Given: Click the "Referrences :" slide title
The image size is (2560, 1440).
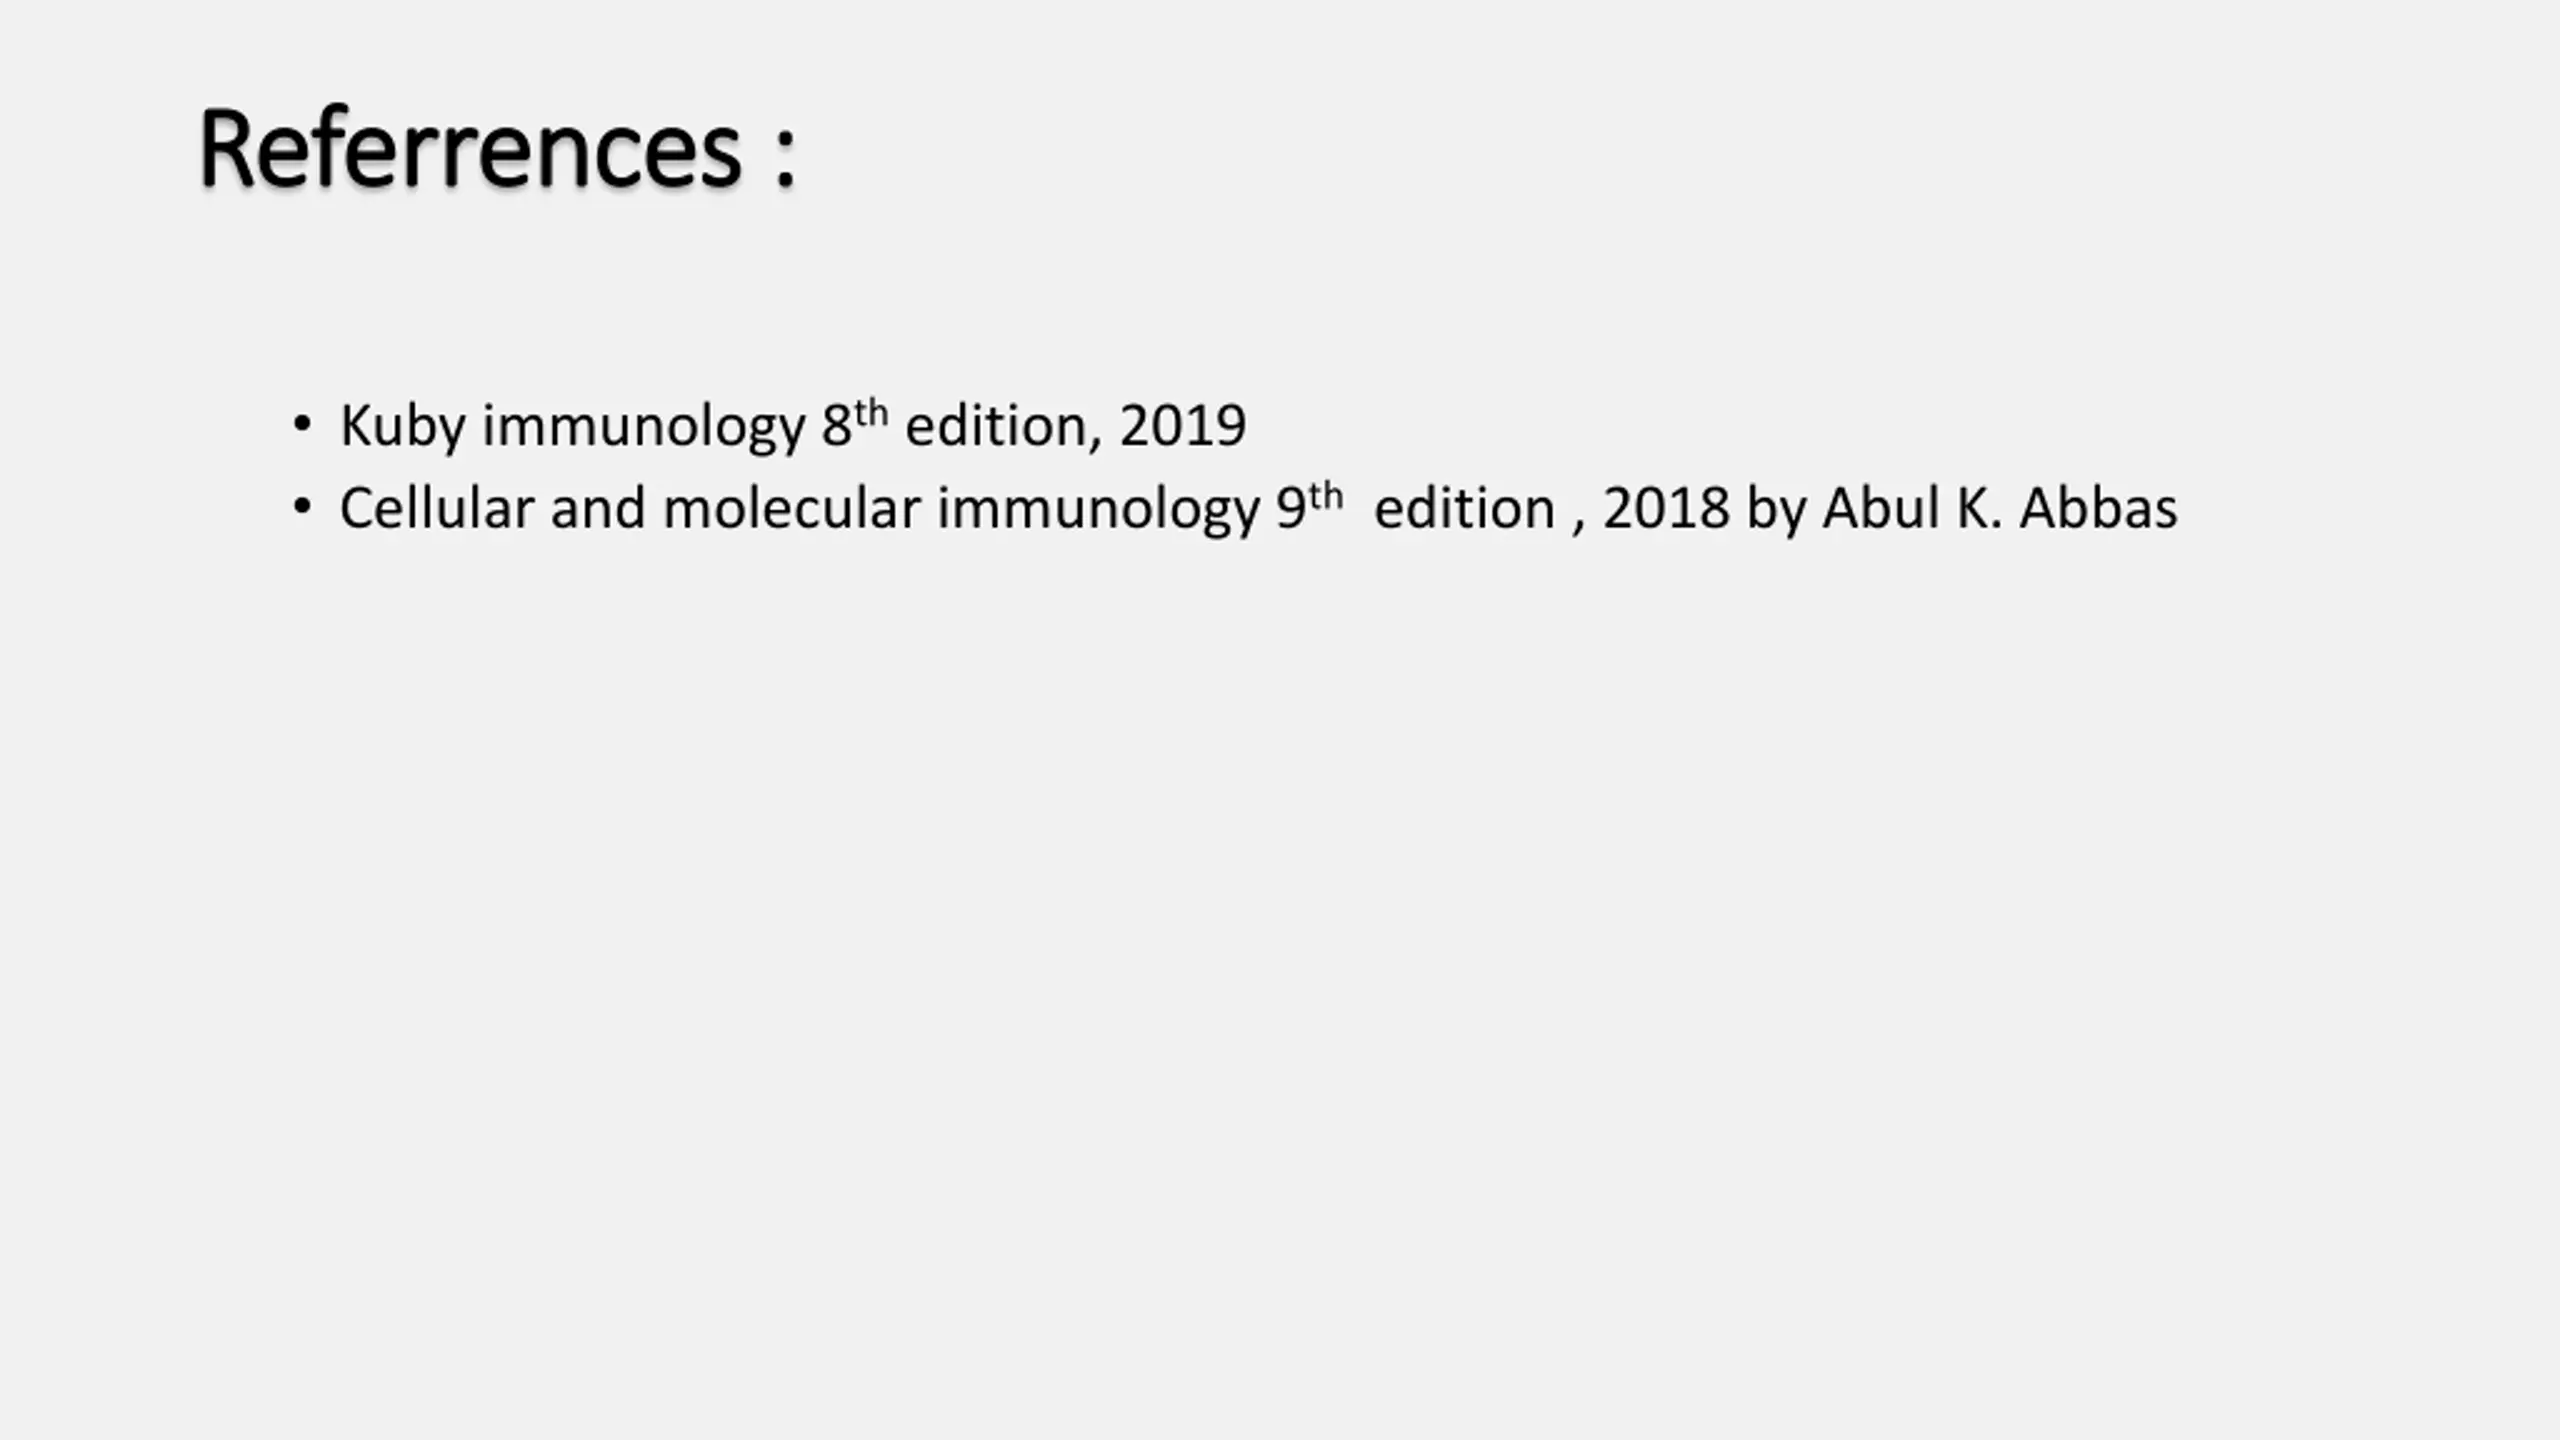Looking at the screenshot, I should click(470, 150).
